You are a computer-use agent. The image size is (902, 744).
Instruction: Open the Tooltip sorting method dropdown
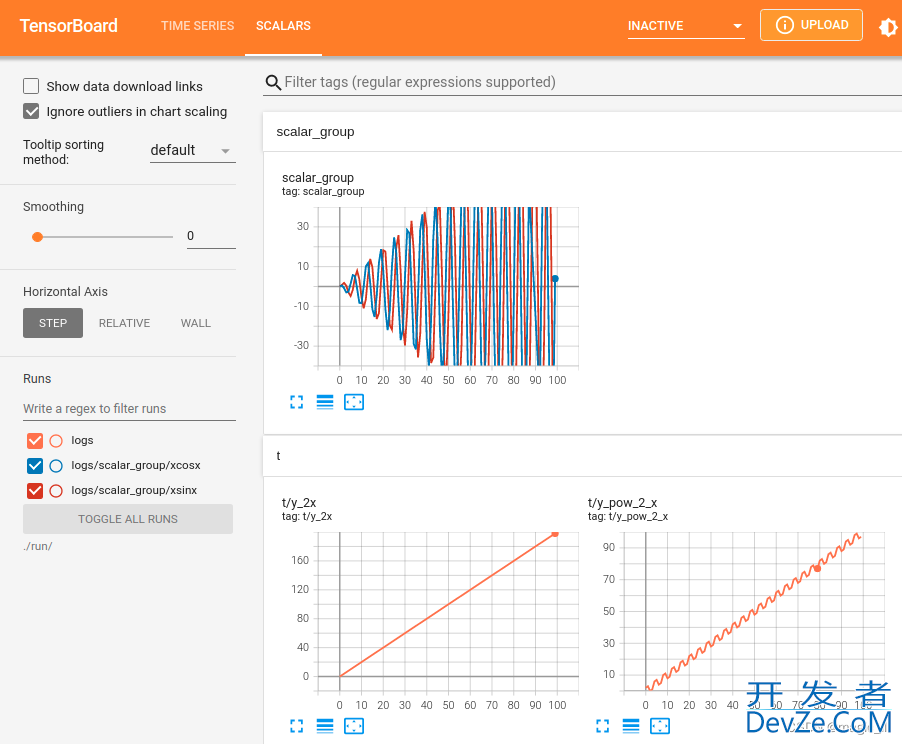(193, 151)
